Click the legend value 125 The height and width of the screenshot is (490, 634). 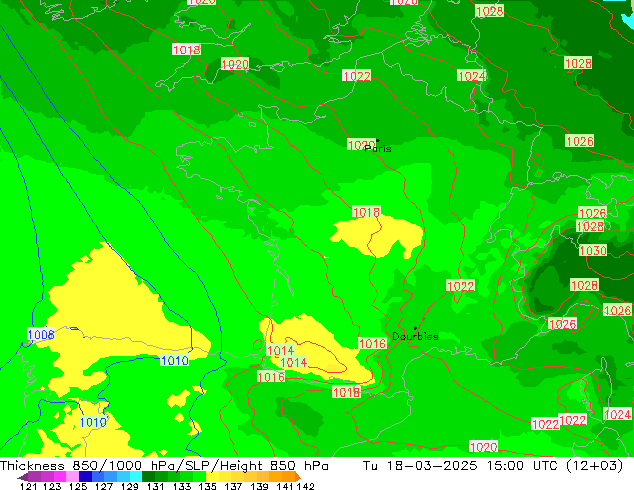(x=78, y=486)
